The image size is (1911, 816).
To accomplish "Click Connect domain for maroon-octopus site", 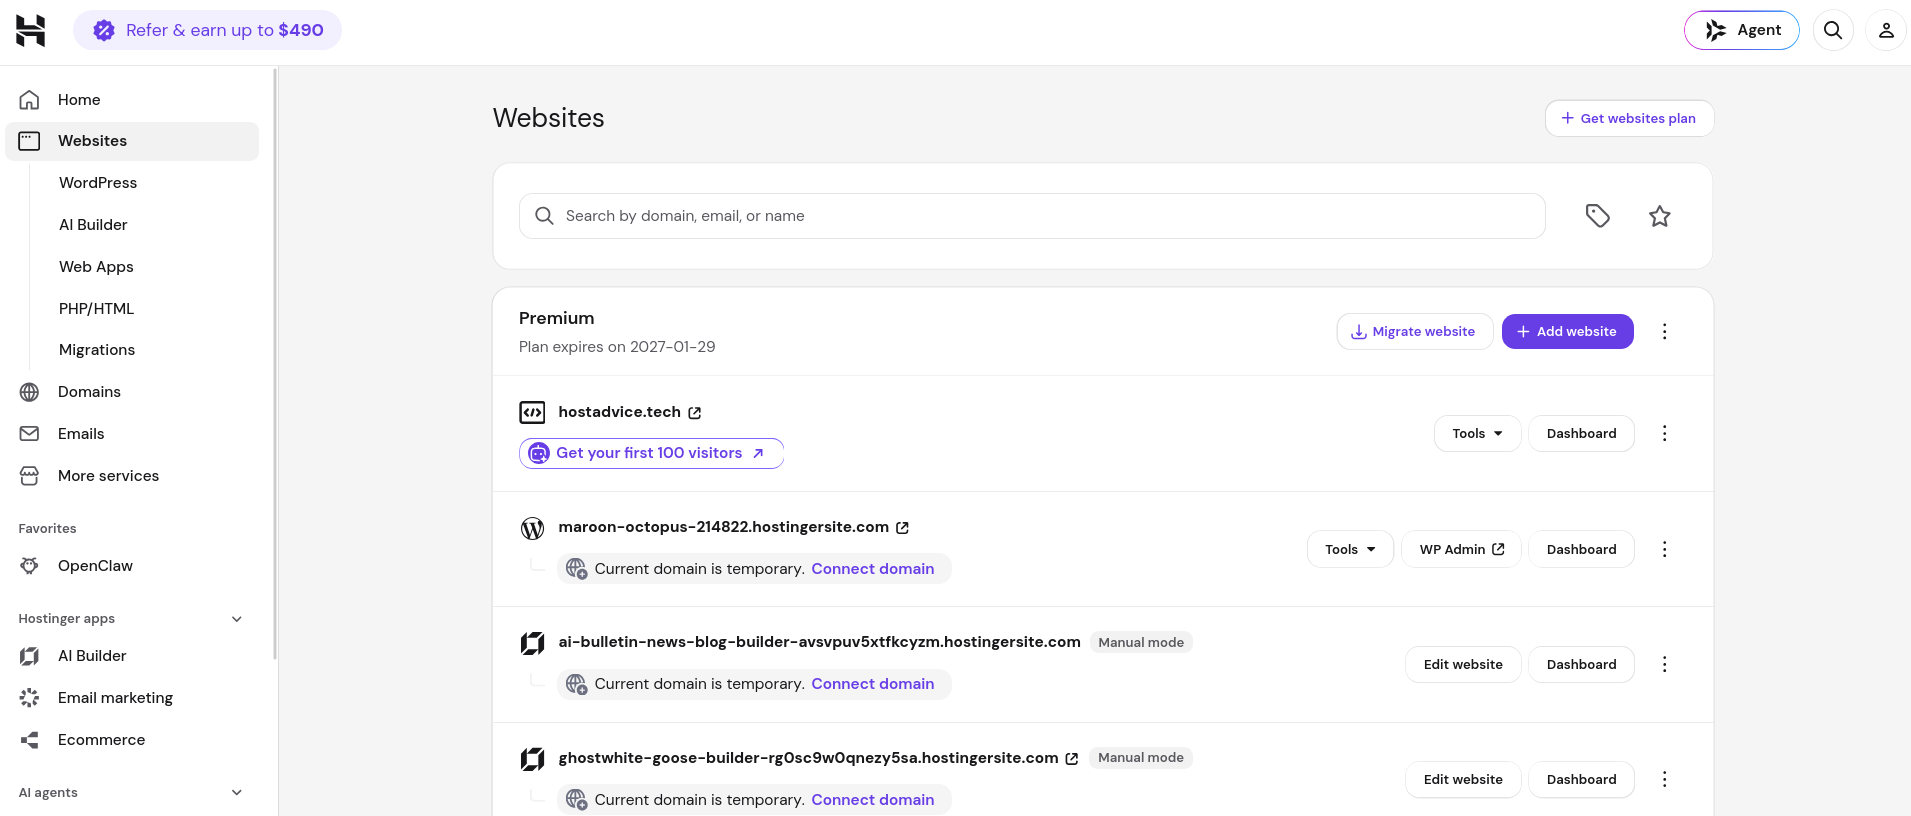I will click(x=872, y=569).
